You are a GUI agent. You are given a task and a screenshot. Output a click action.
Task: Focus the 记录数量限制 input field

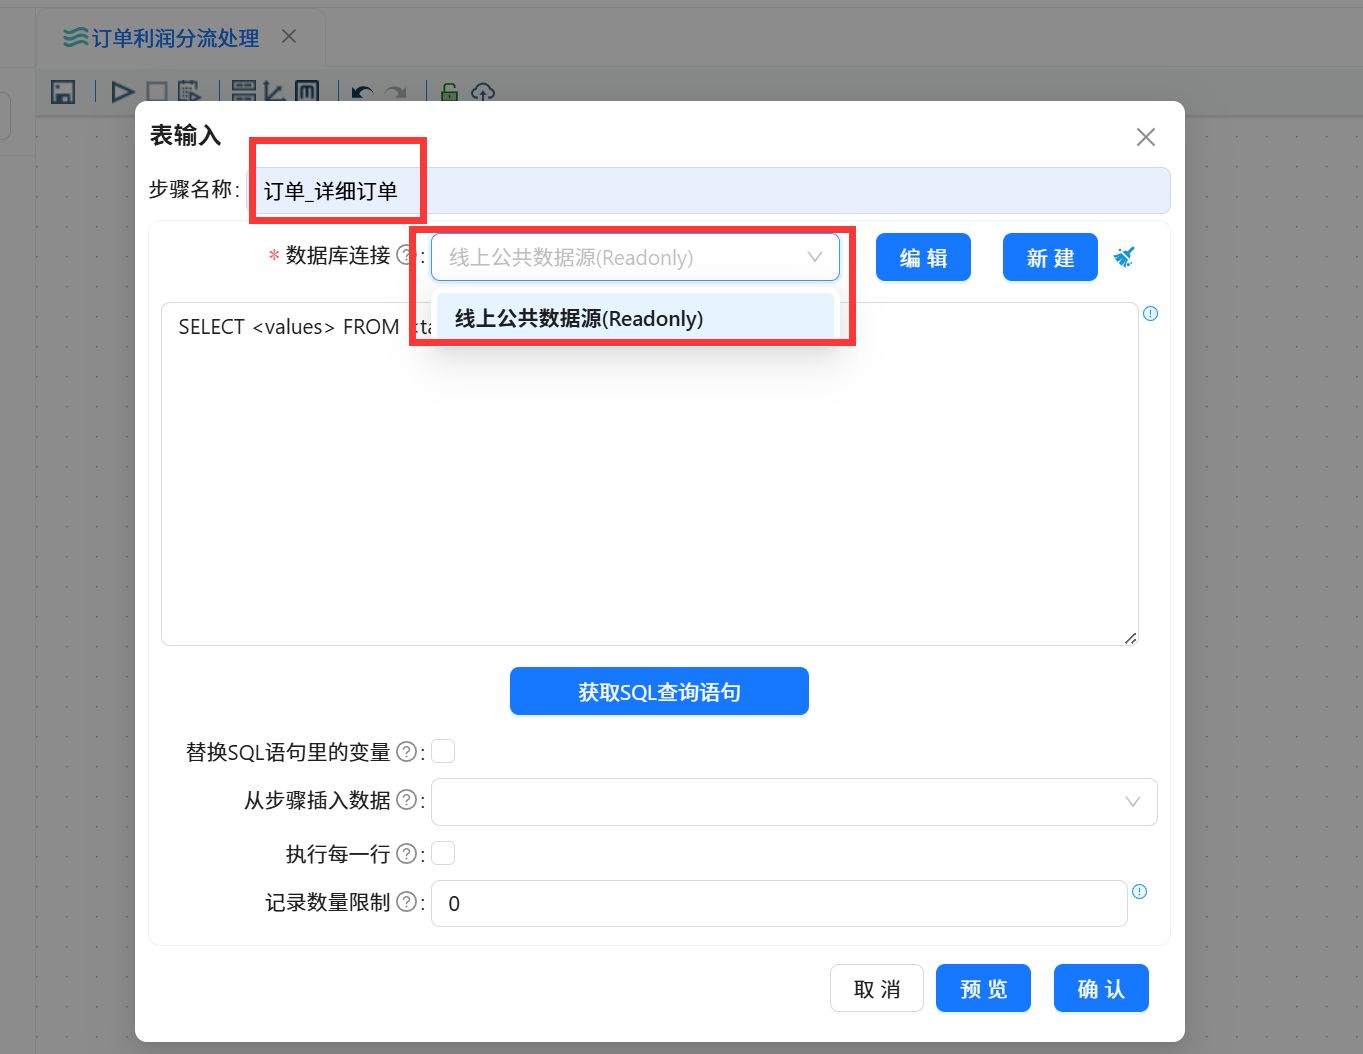[x=779, y=903]
